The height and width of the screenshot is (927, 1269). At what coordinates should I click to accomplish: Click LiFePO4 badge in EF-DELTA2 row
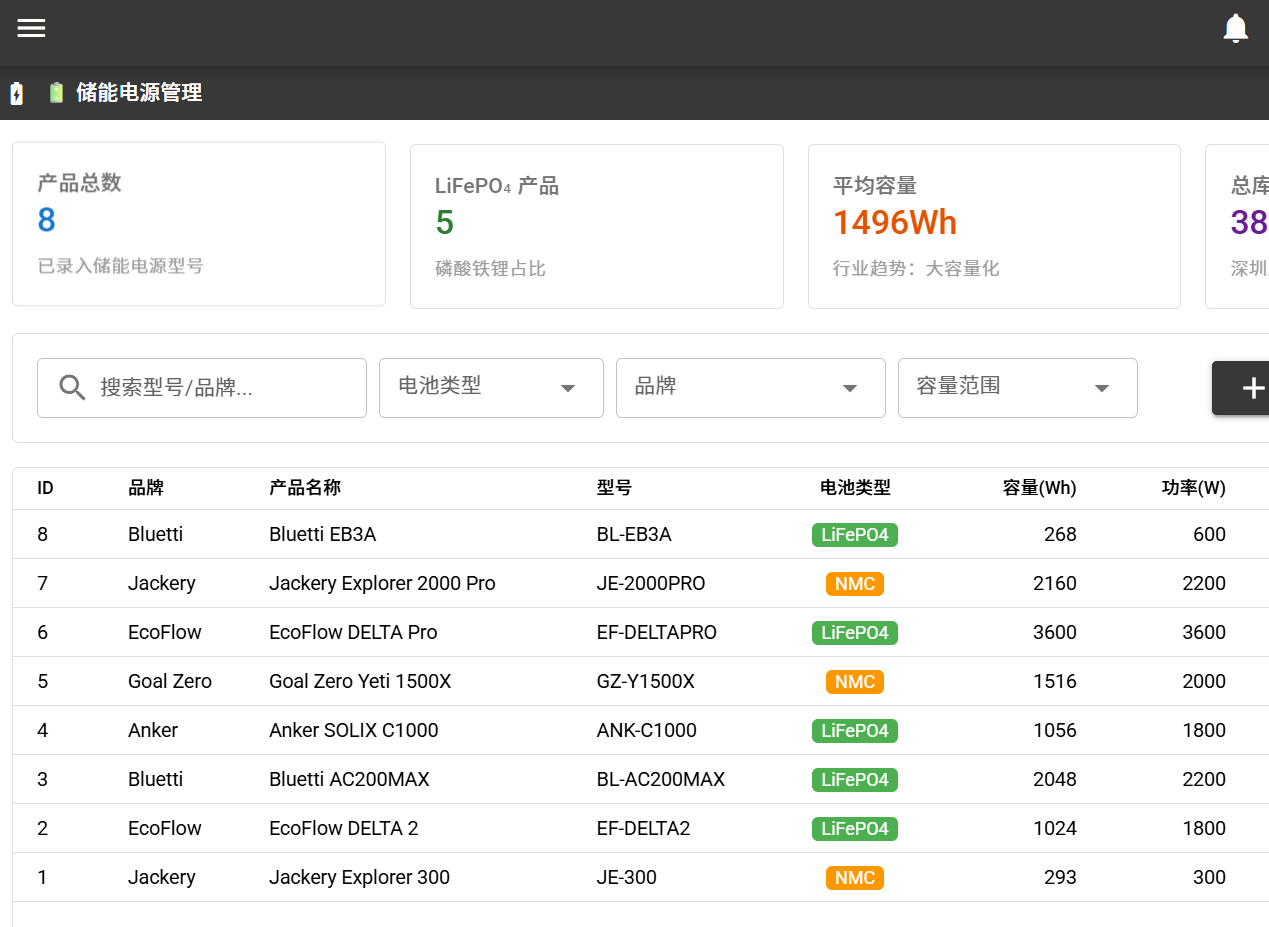(855, 829)
